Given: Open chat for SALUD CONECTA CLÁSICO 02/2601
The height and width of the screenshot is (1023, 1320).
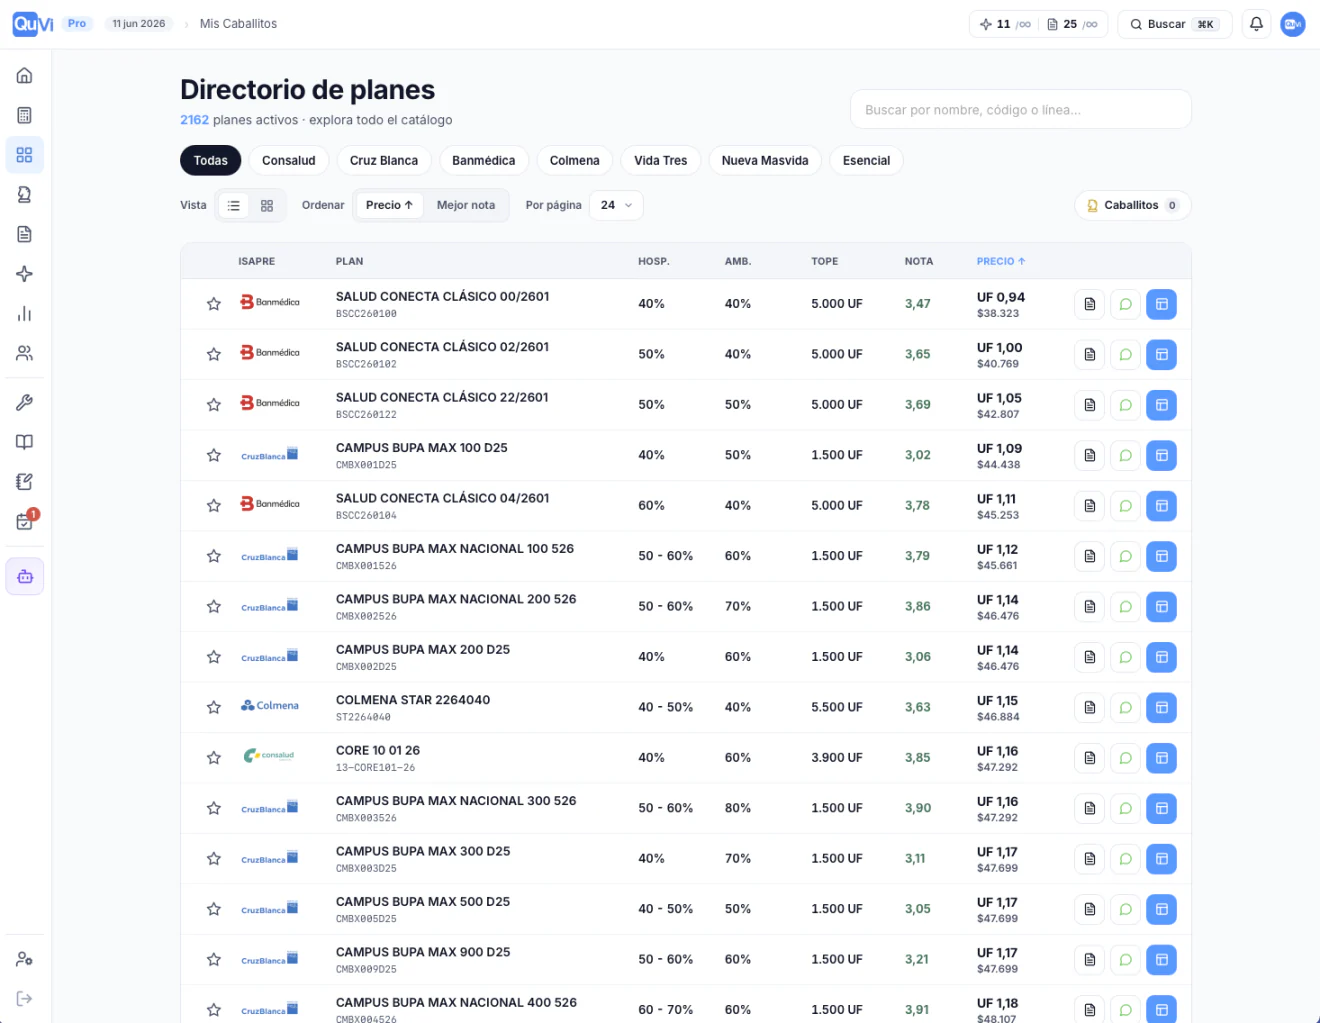Looking at the screenshot, I should pos(1125,354).
